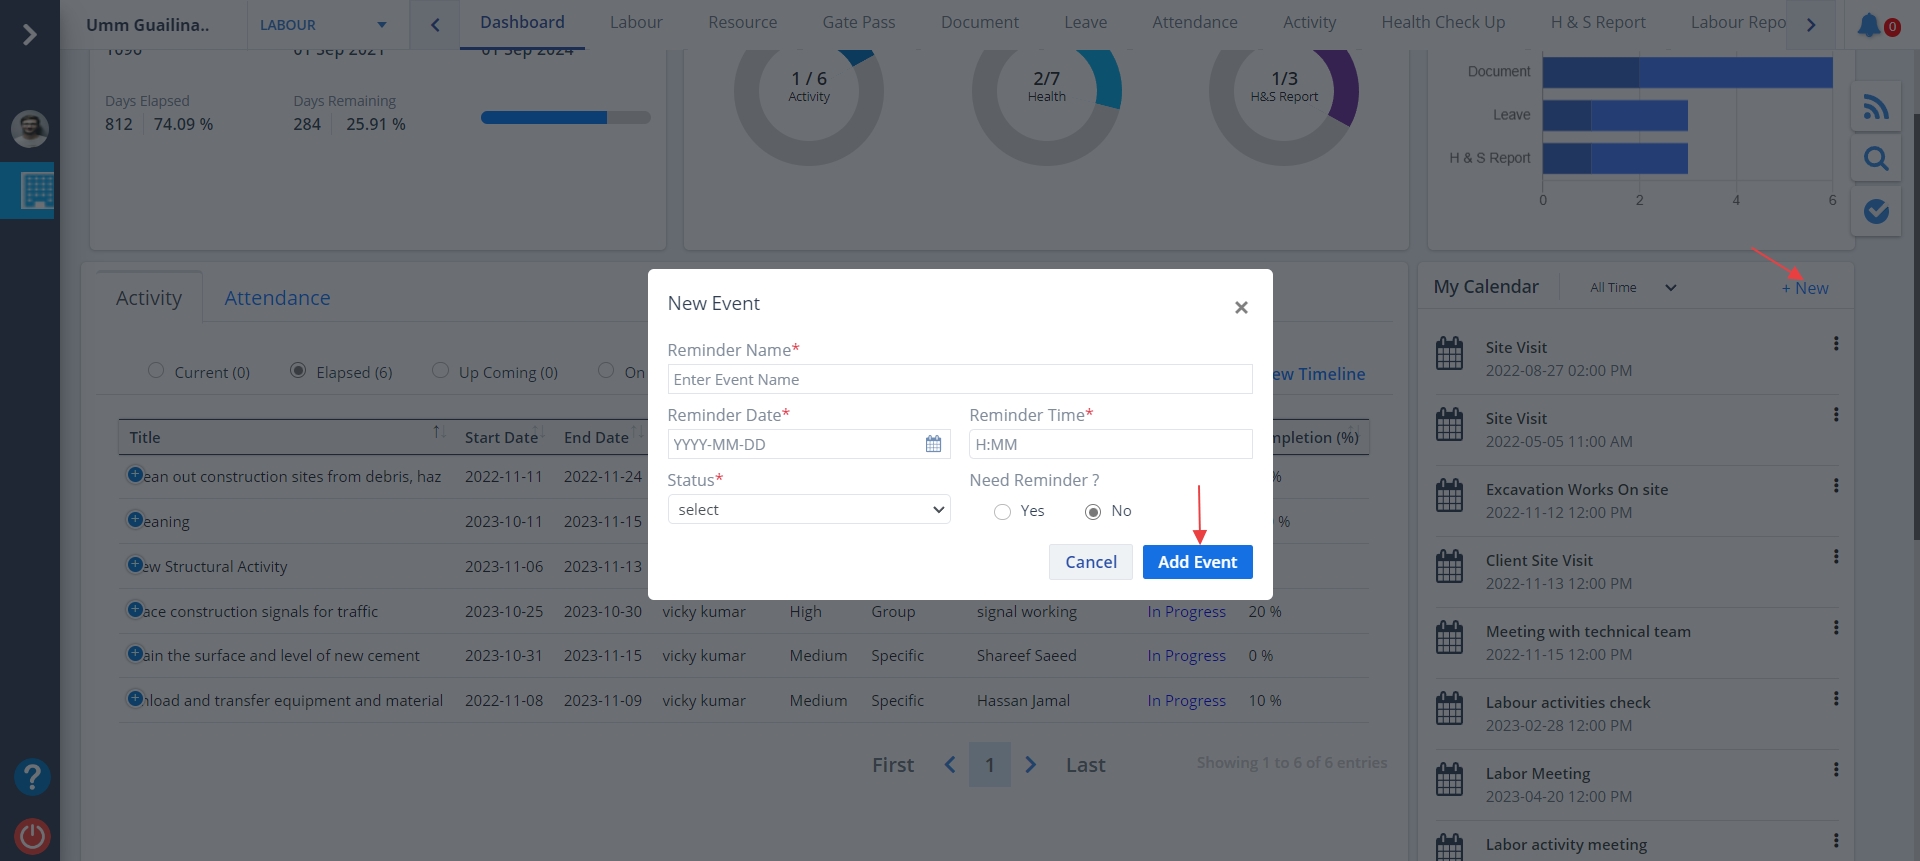Viewport: 1920px width, 861px height.
Task: Open the Status select dropdown
Action: (x=808, y=510)
